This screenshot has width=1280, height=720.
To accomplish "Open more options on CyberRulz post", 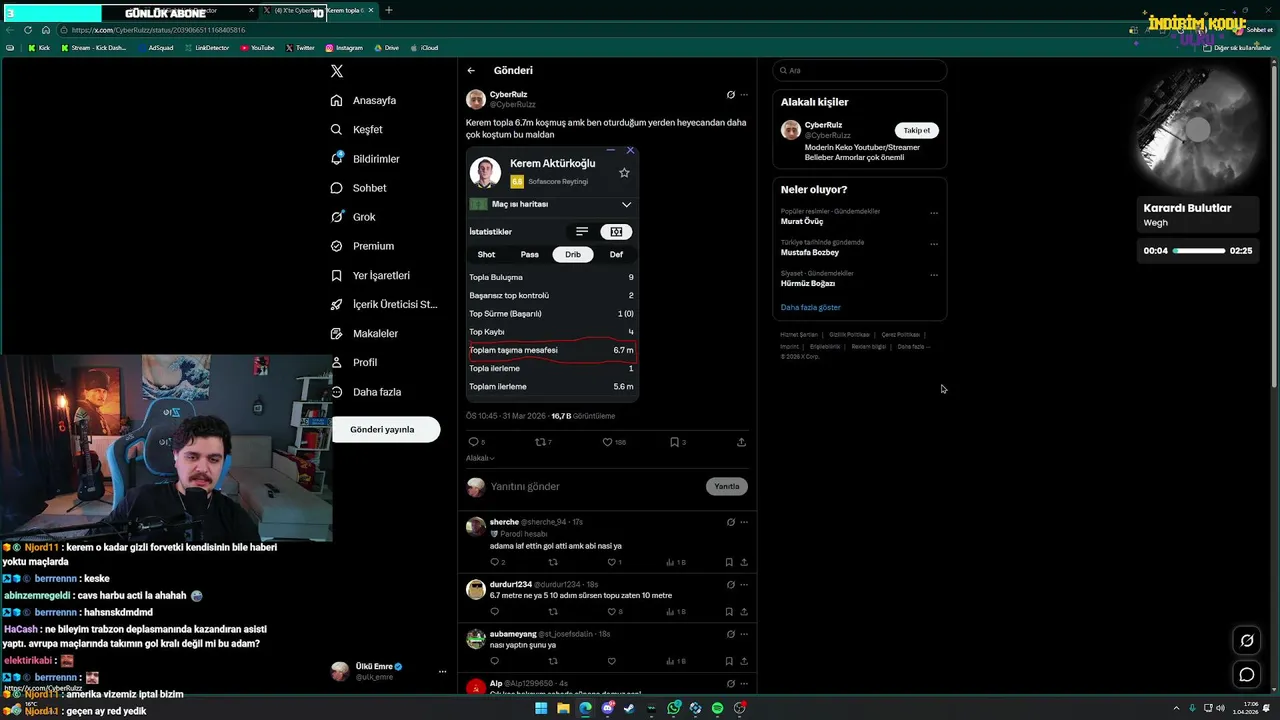I will [x=744, y=95].
